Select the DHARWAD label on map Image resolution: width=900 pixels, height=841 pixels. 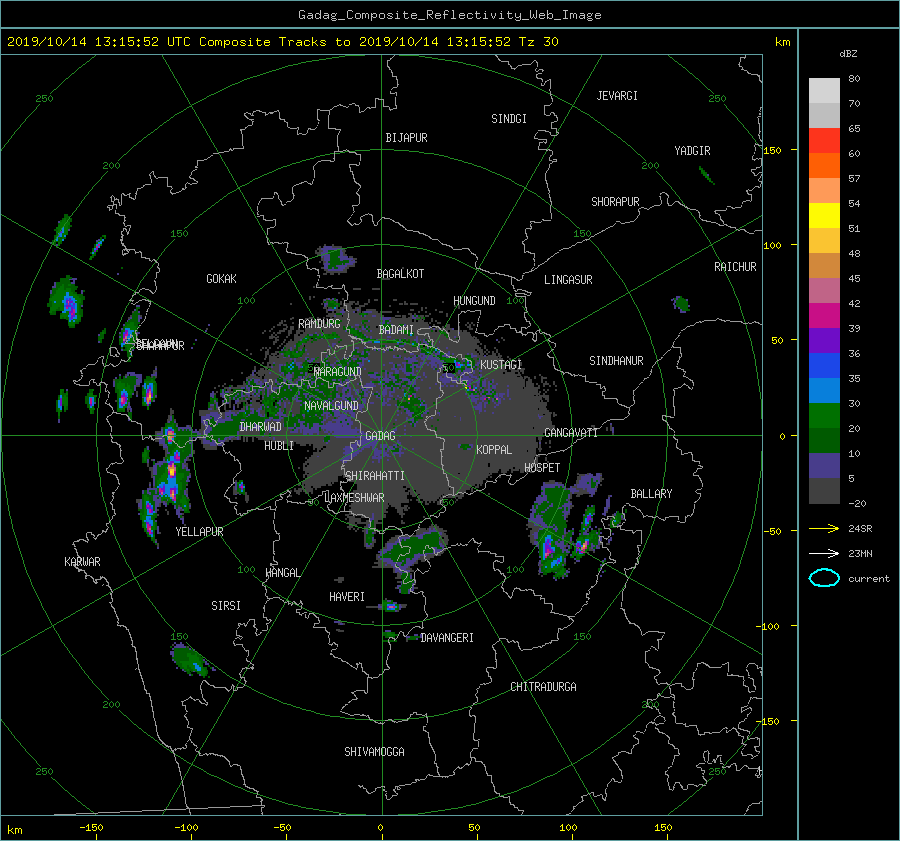pos(260,427)
